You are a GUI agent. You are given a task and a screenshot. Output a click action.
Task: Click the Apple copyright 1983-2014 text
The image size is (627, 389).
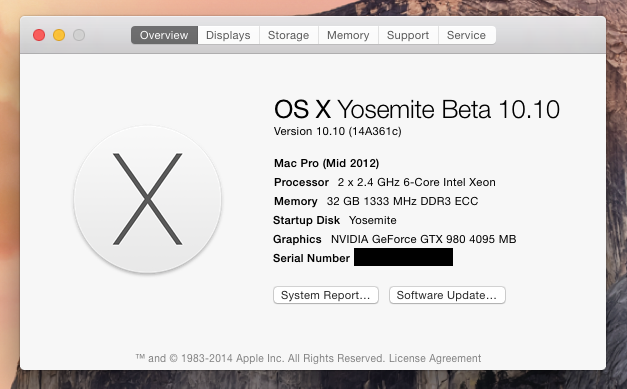pos(260,358)
